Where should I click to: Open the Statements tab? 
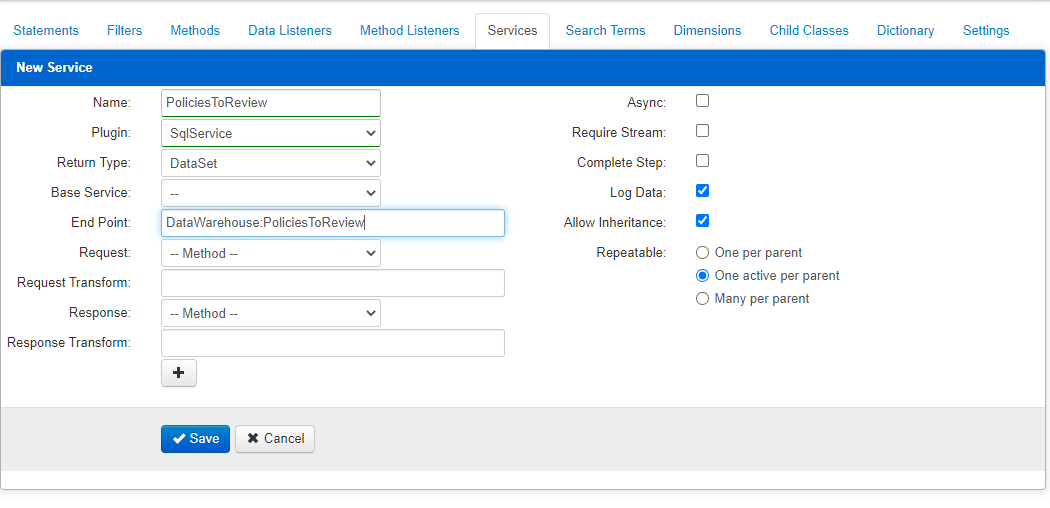46,30
